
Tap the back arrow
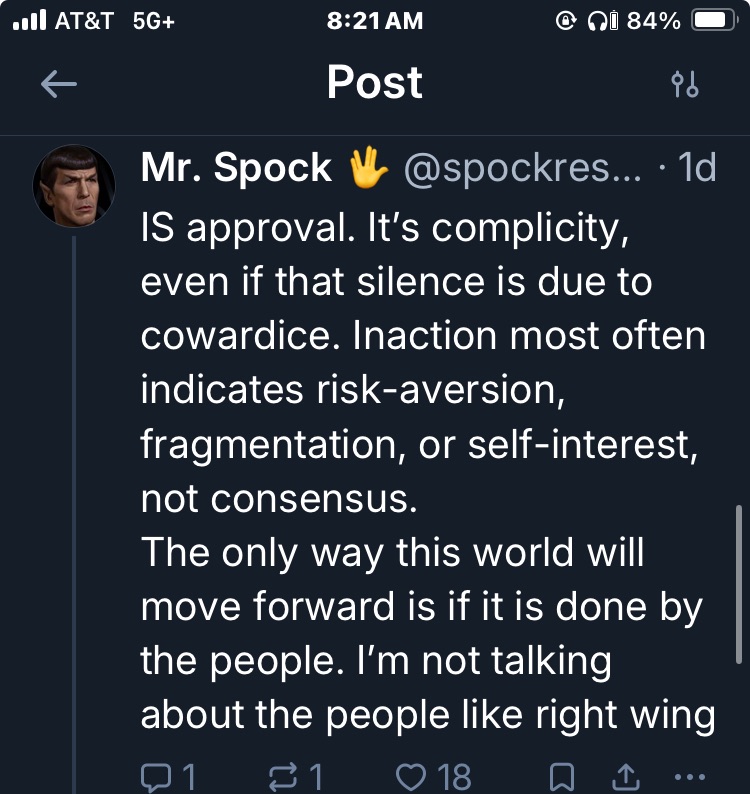pos(58,85)
